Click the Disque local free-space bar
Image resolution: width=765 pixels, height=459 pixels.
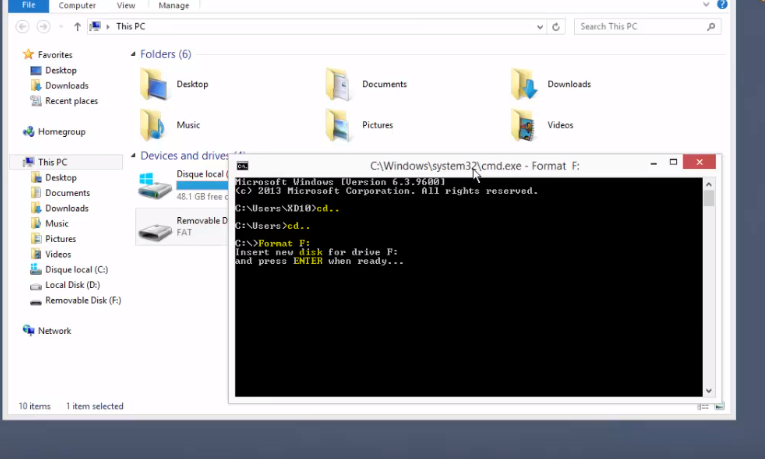(x=202, y=185)
